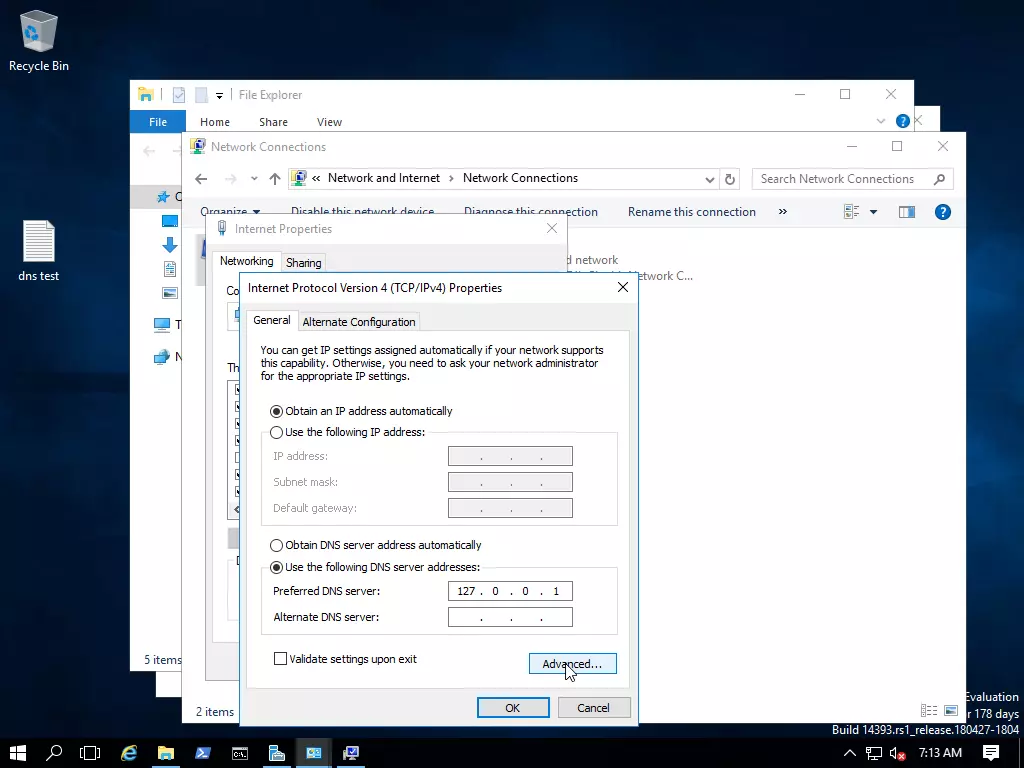Expand File Explorer ribbon chevron
The height and width of the screenshot is (768, 1024).
click(x=881, y=121)
